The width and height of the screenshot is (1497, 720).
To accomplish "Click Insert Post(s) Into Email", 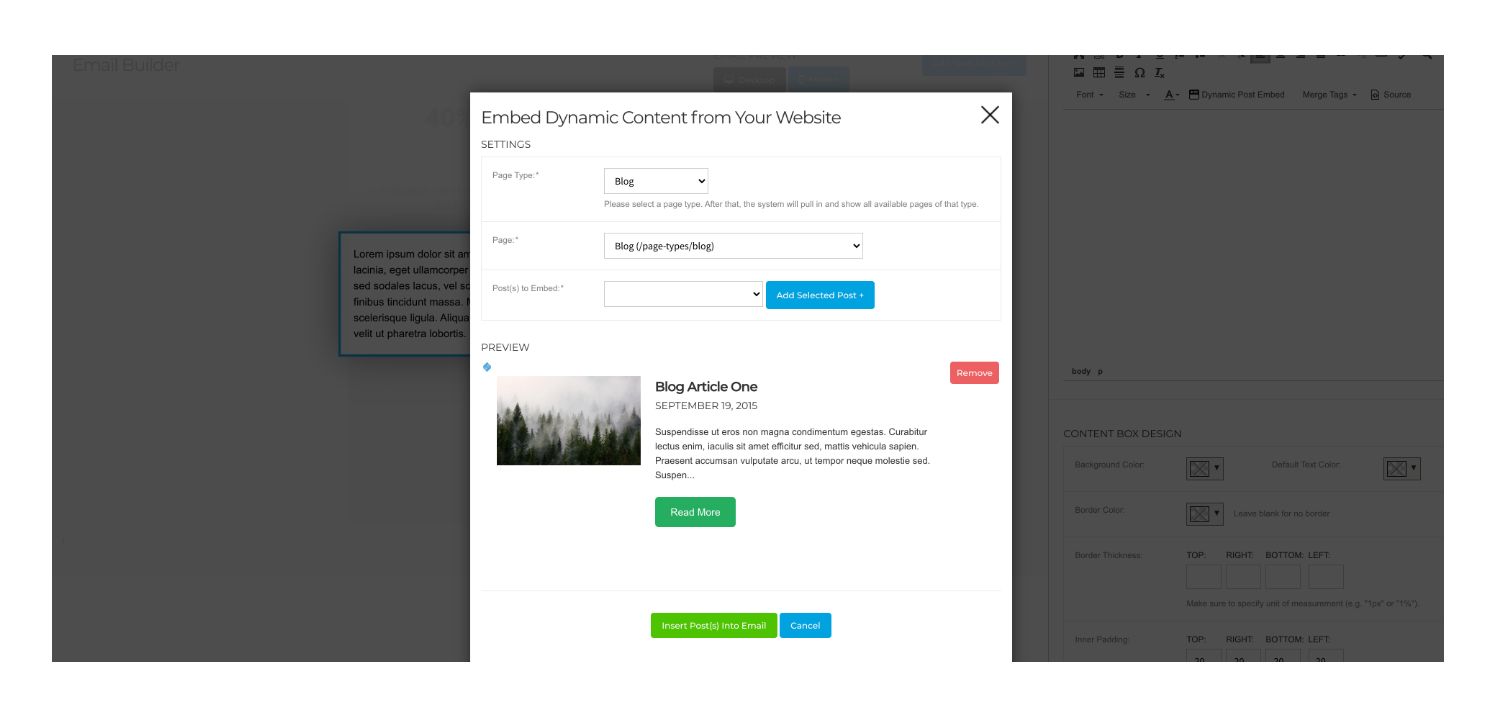I will [x=712, y=625].
